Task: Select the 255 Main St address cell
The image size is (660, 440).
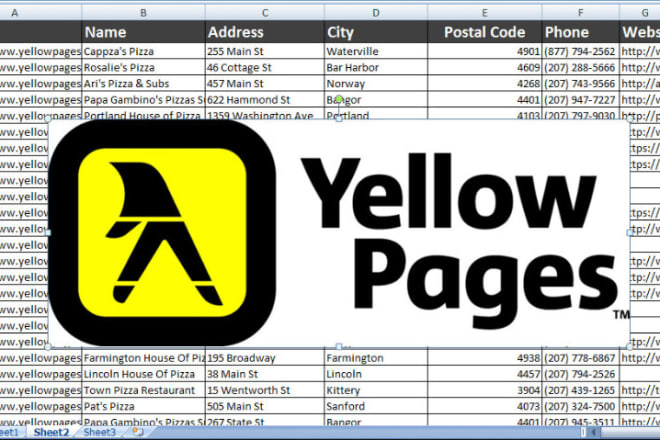Action: click(x=265, y=51)
